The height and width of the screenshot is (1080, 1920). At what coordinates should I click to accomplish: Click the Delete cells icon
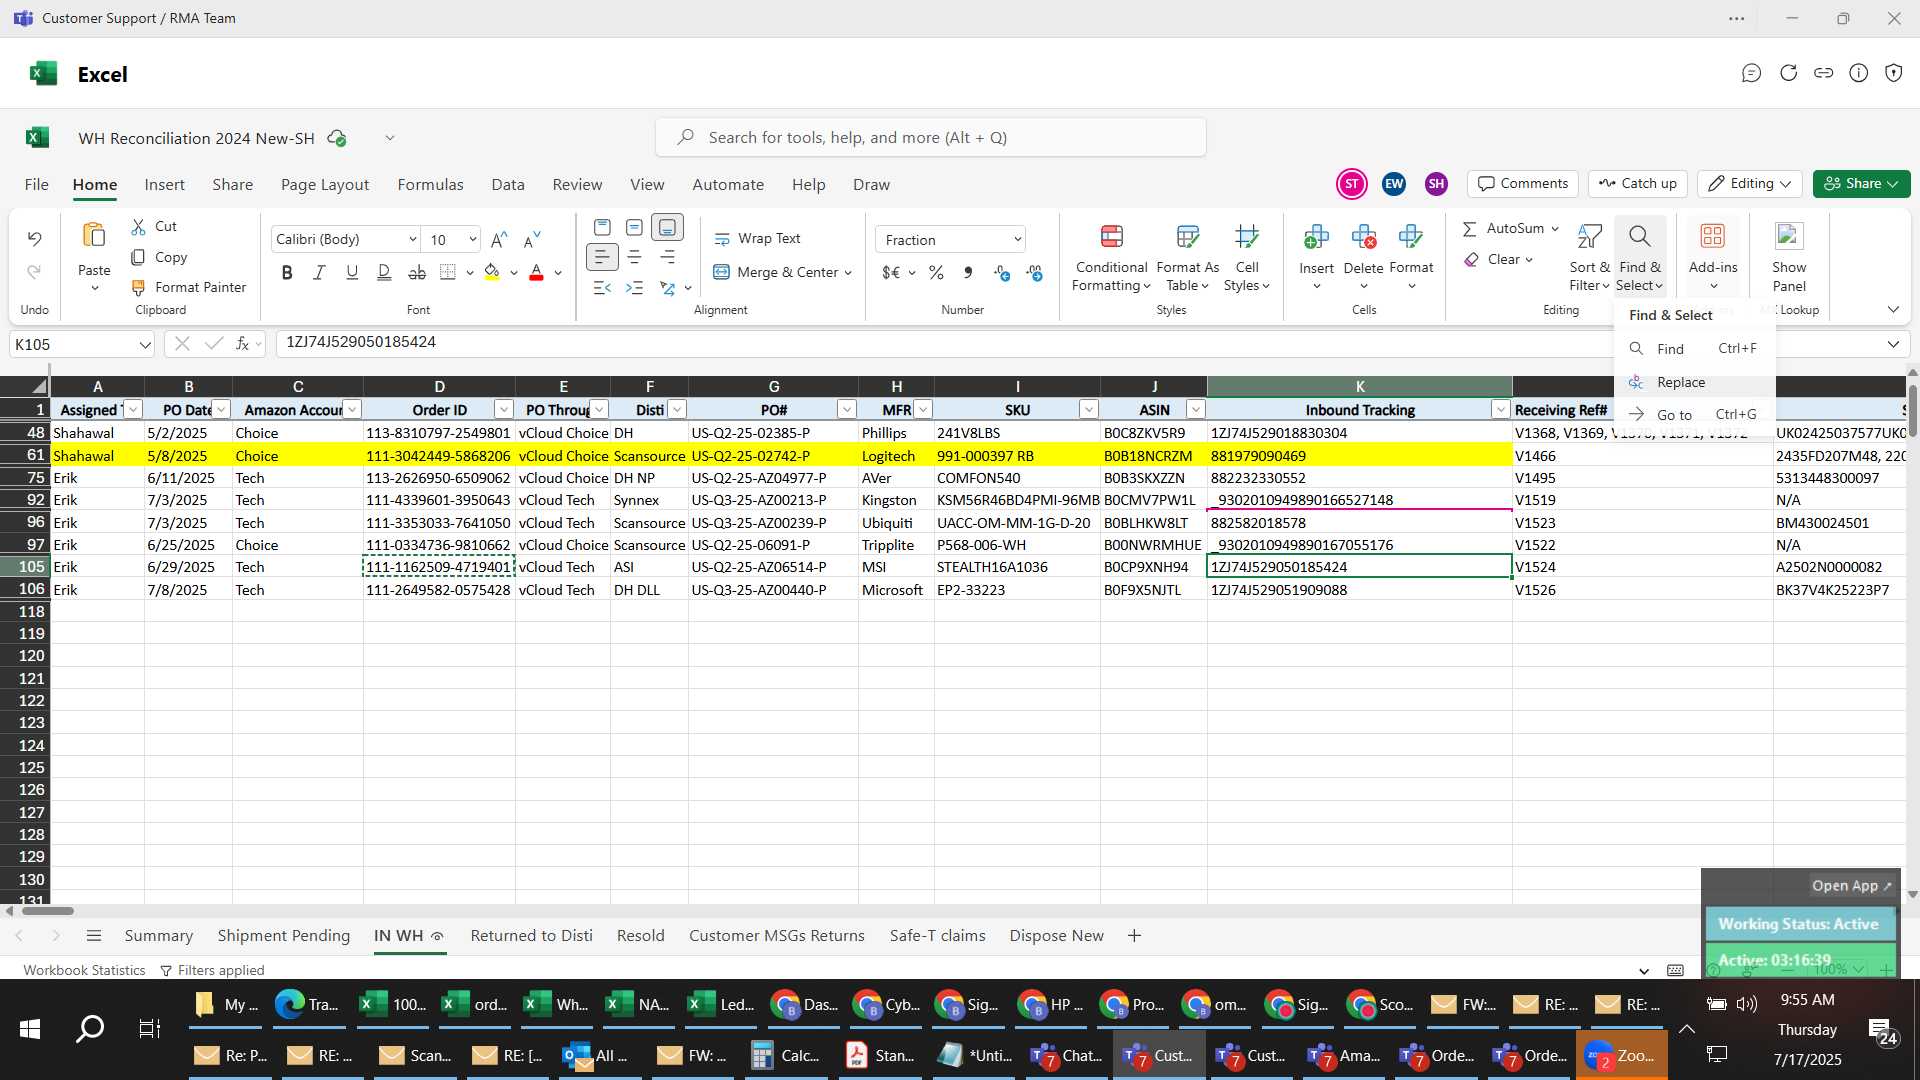pyautogui.click(x=1363, y=237)
